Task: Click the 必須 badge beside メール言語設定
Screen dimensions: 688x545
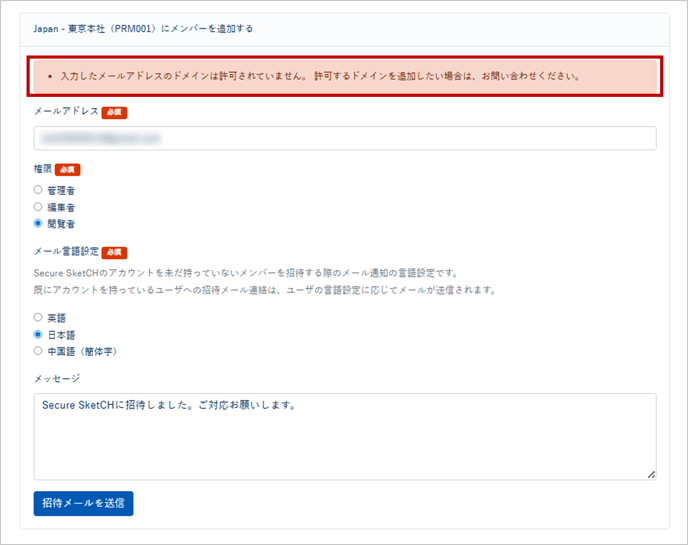Action: (114, 253)
